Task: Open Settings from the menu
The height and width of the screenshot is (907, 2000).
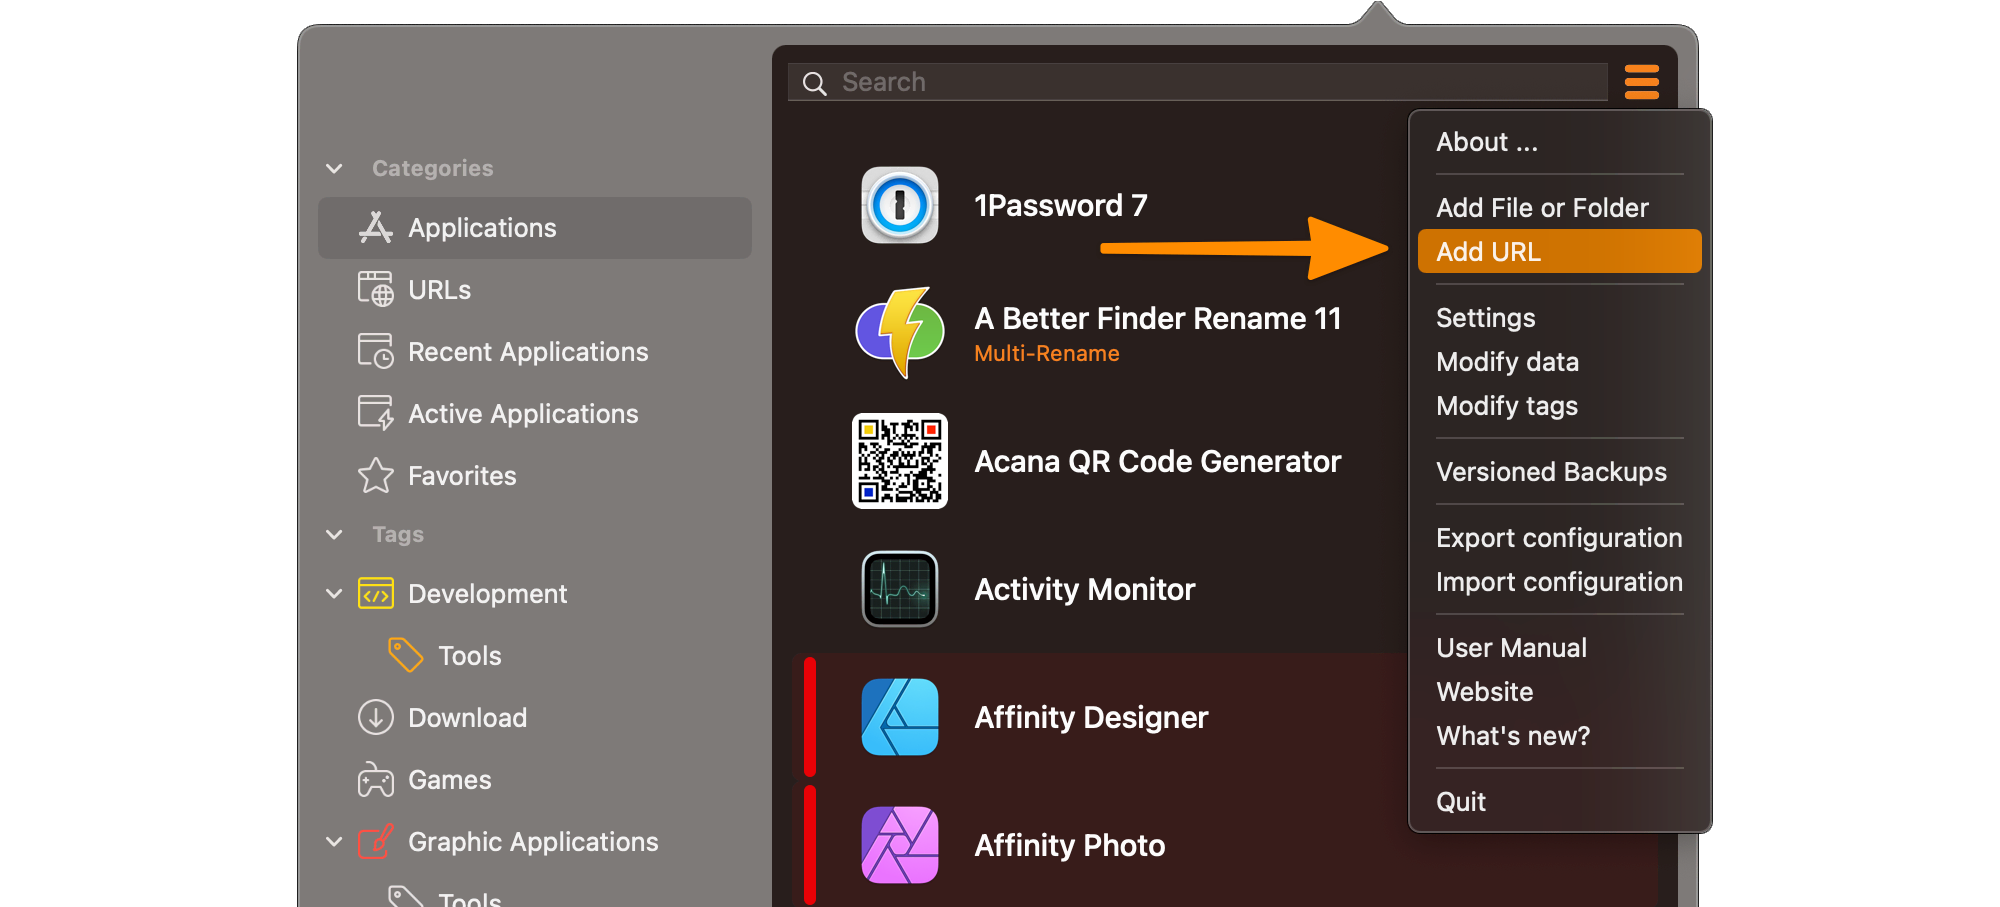Action: 1560,318
